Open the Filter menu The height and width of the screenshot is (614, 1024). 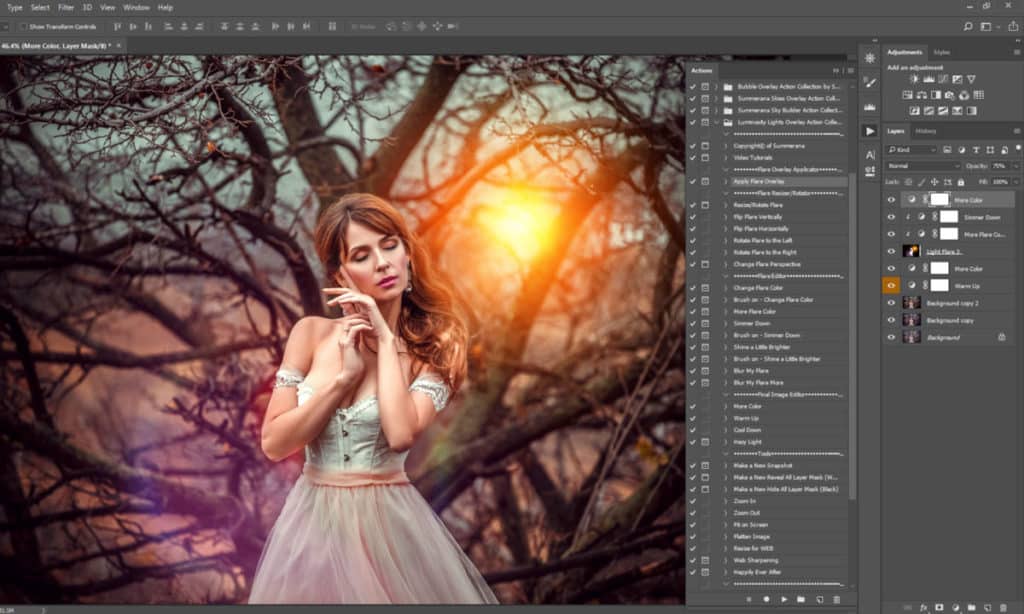[66, 7]
